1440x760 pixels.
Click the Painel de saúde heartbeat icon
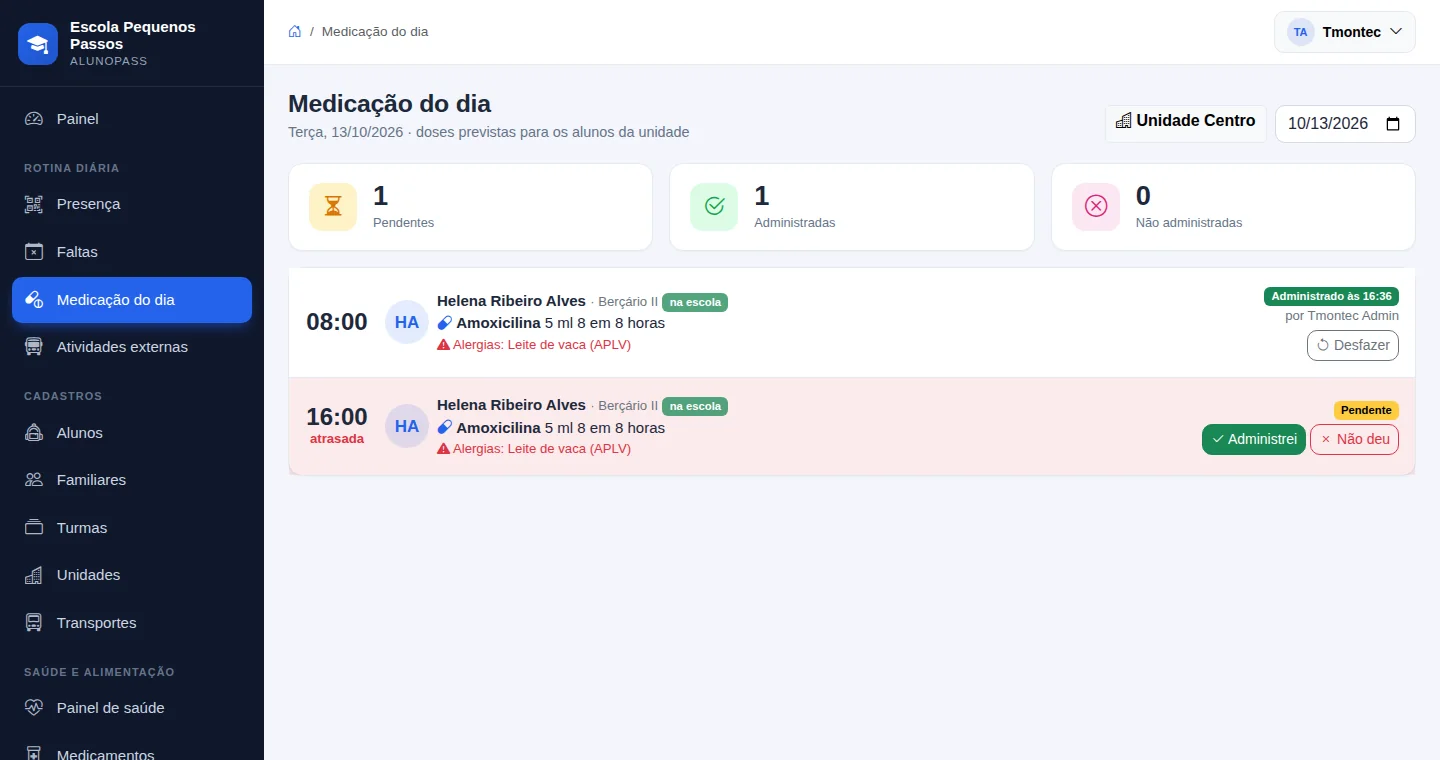coord(34,708)
